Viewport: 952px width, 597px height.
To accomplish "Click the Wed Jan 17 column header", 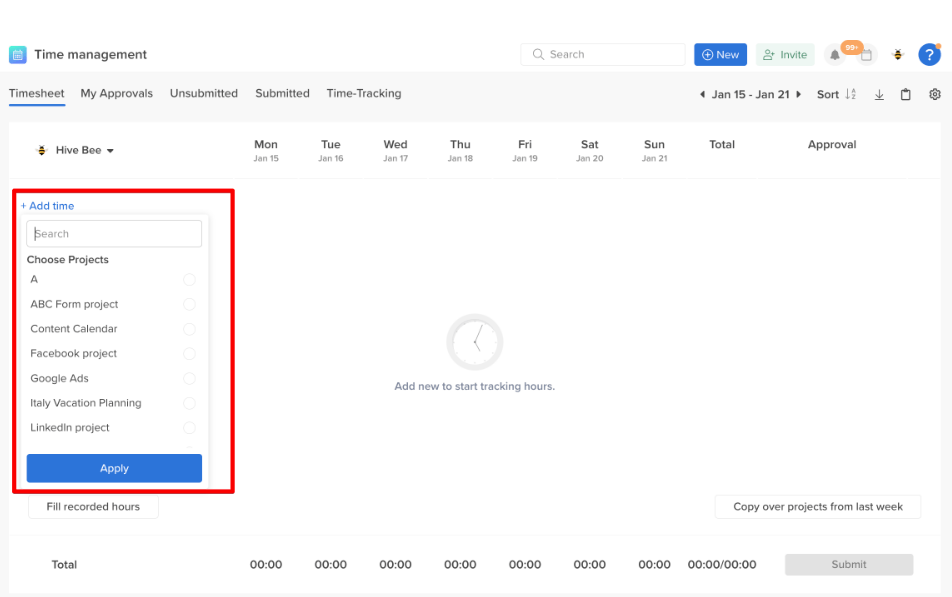I will [395, 150].
